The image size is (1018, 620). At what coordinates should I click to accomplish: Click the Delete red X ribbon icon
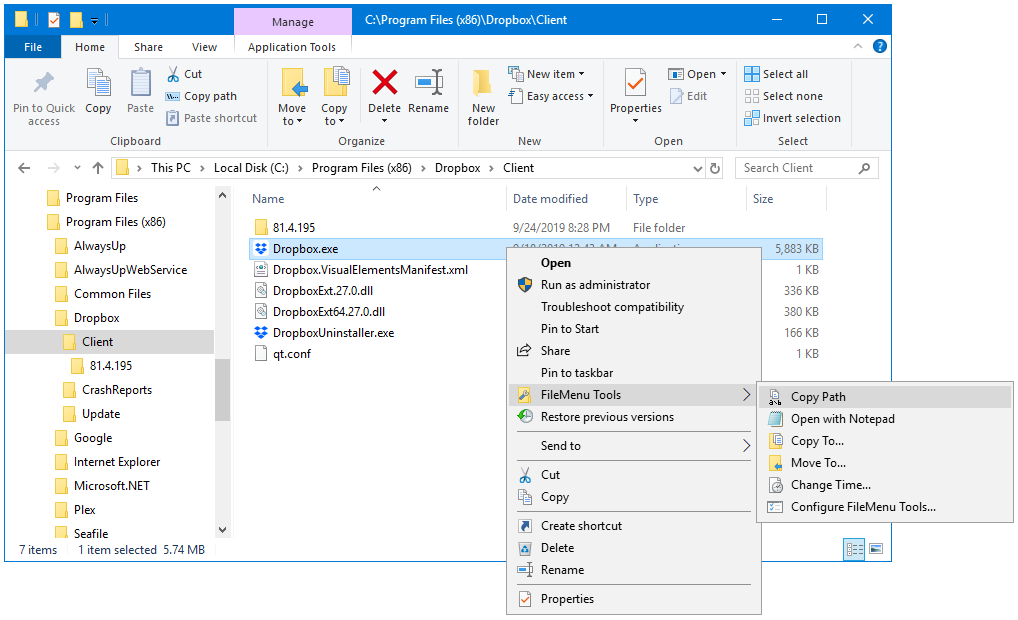tap(384, 84)
